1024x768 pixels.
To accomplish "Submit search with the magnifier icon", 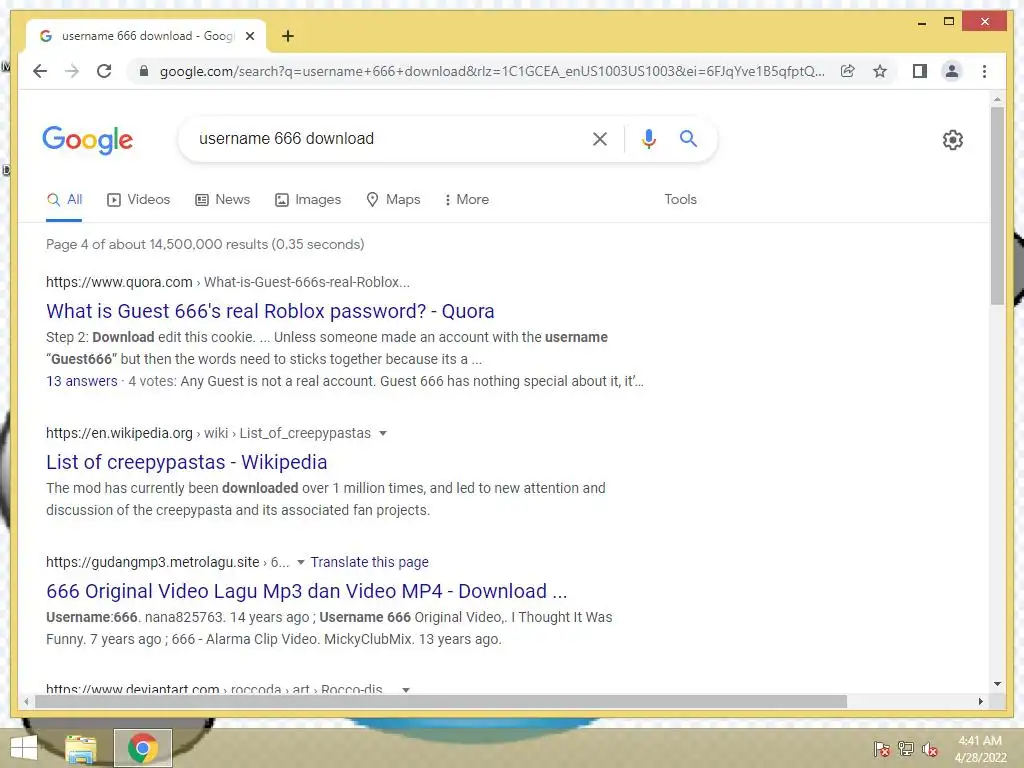I will click(x=688, y=138).
